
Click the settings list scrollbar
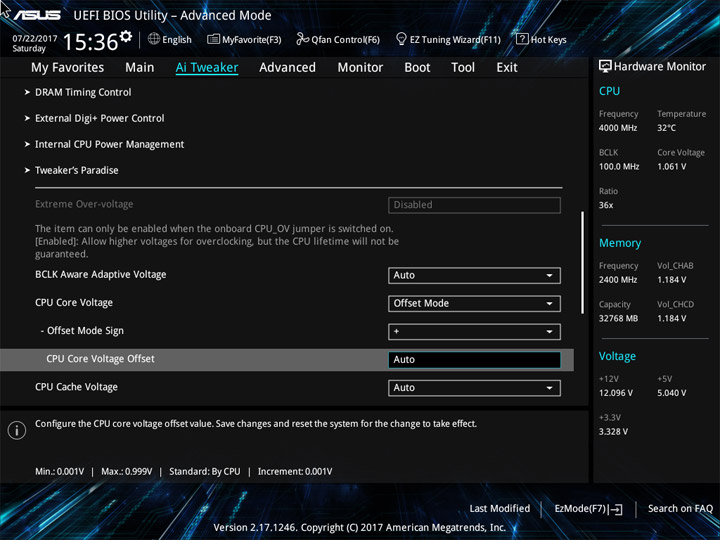582,263
